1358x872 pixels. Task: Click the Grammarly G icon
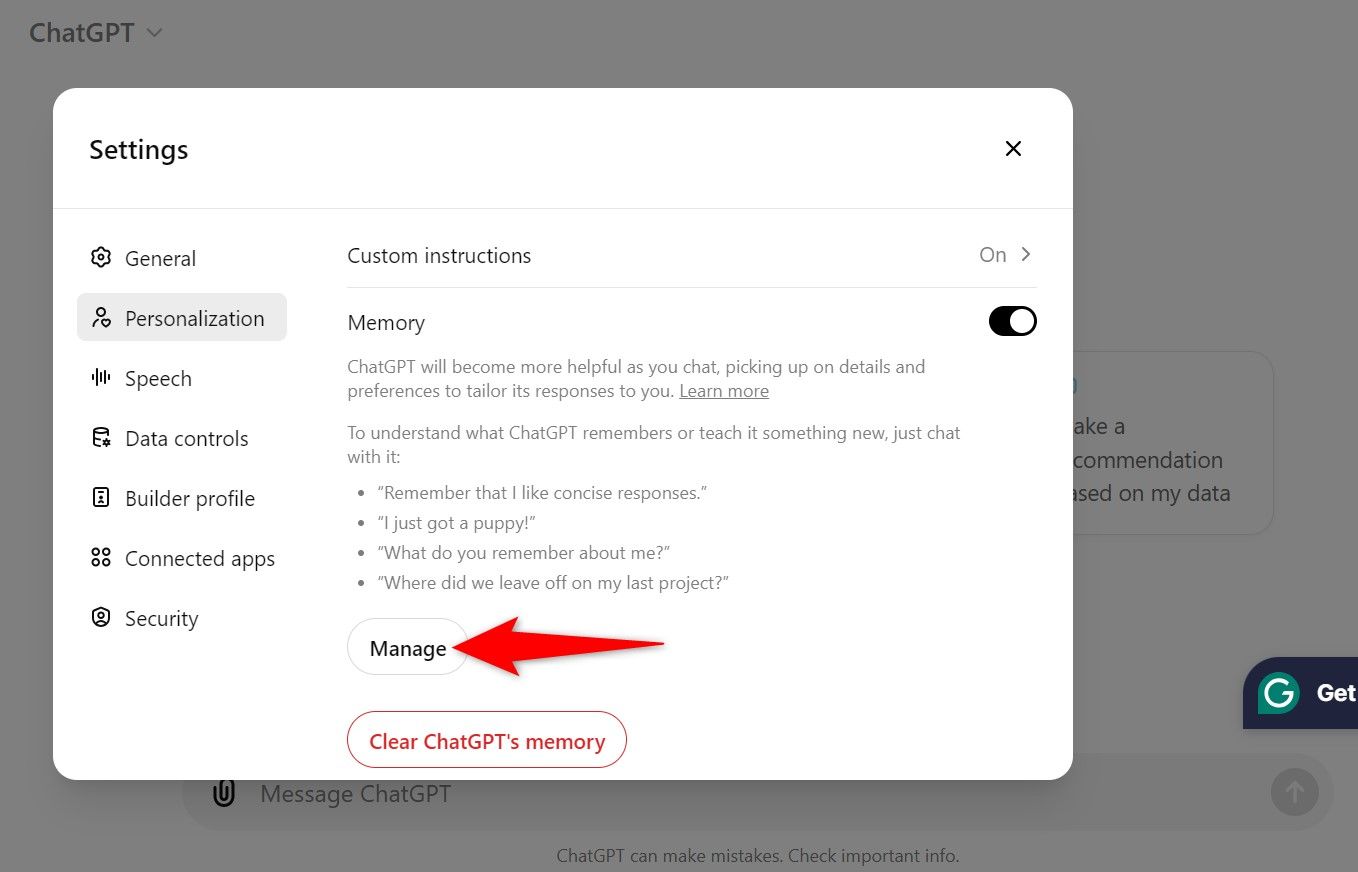(x=1279, y=693)
